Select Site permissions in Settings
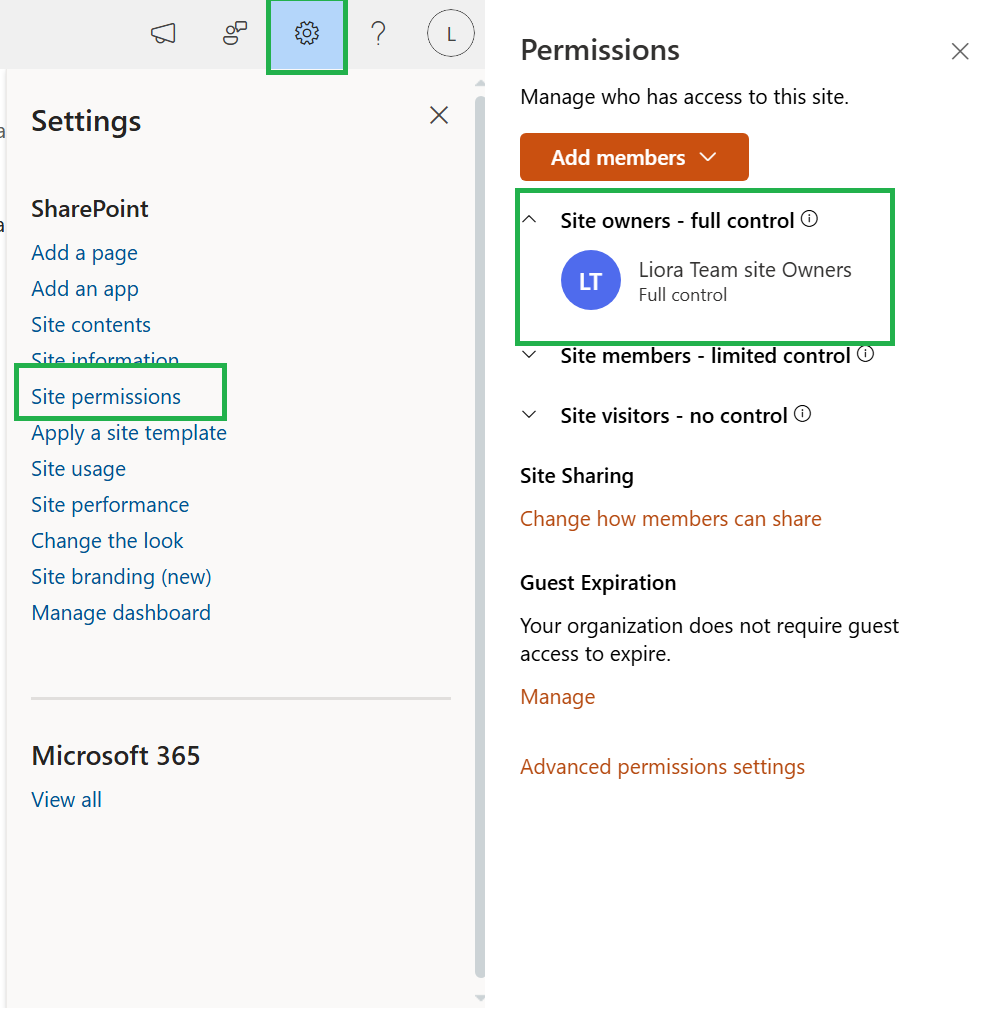 coord(106,397)
